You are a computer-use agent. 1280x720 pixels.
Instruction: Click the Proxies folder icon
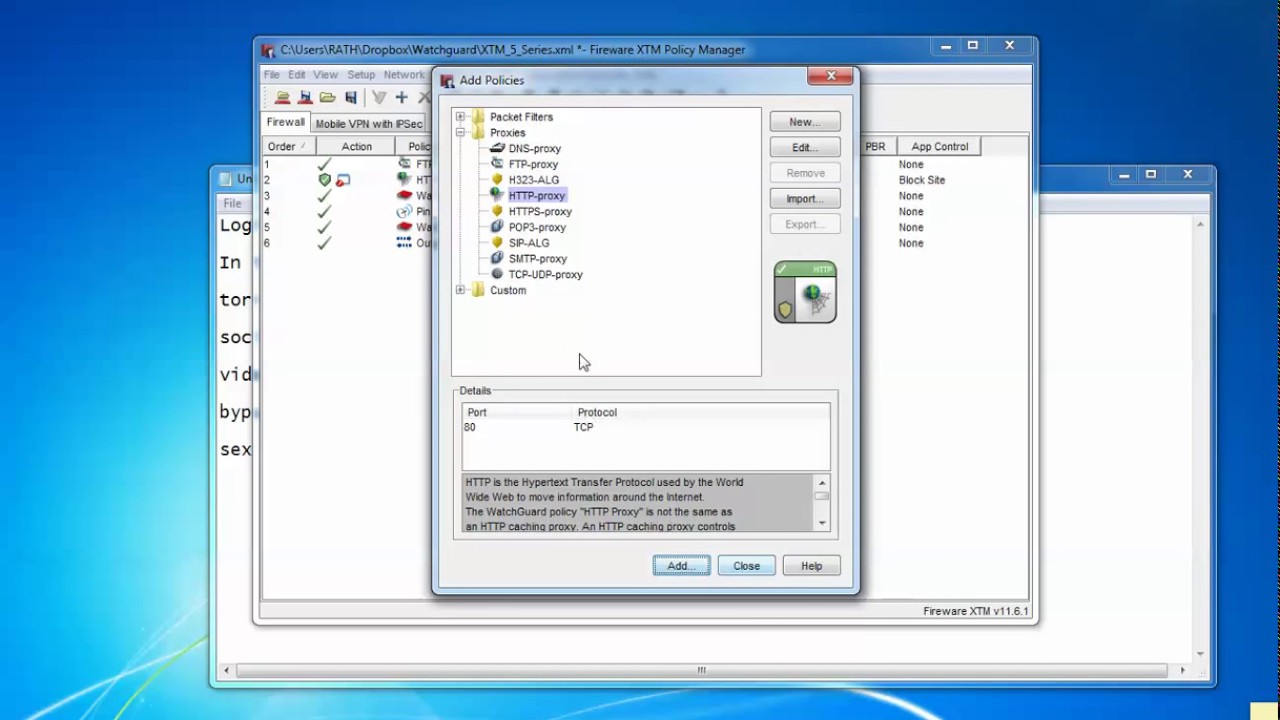478,132
